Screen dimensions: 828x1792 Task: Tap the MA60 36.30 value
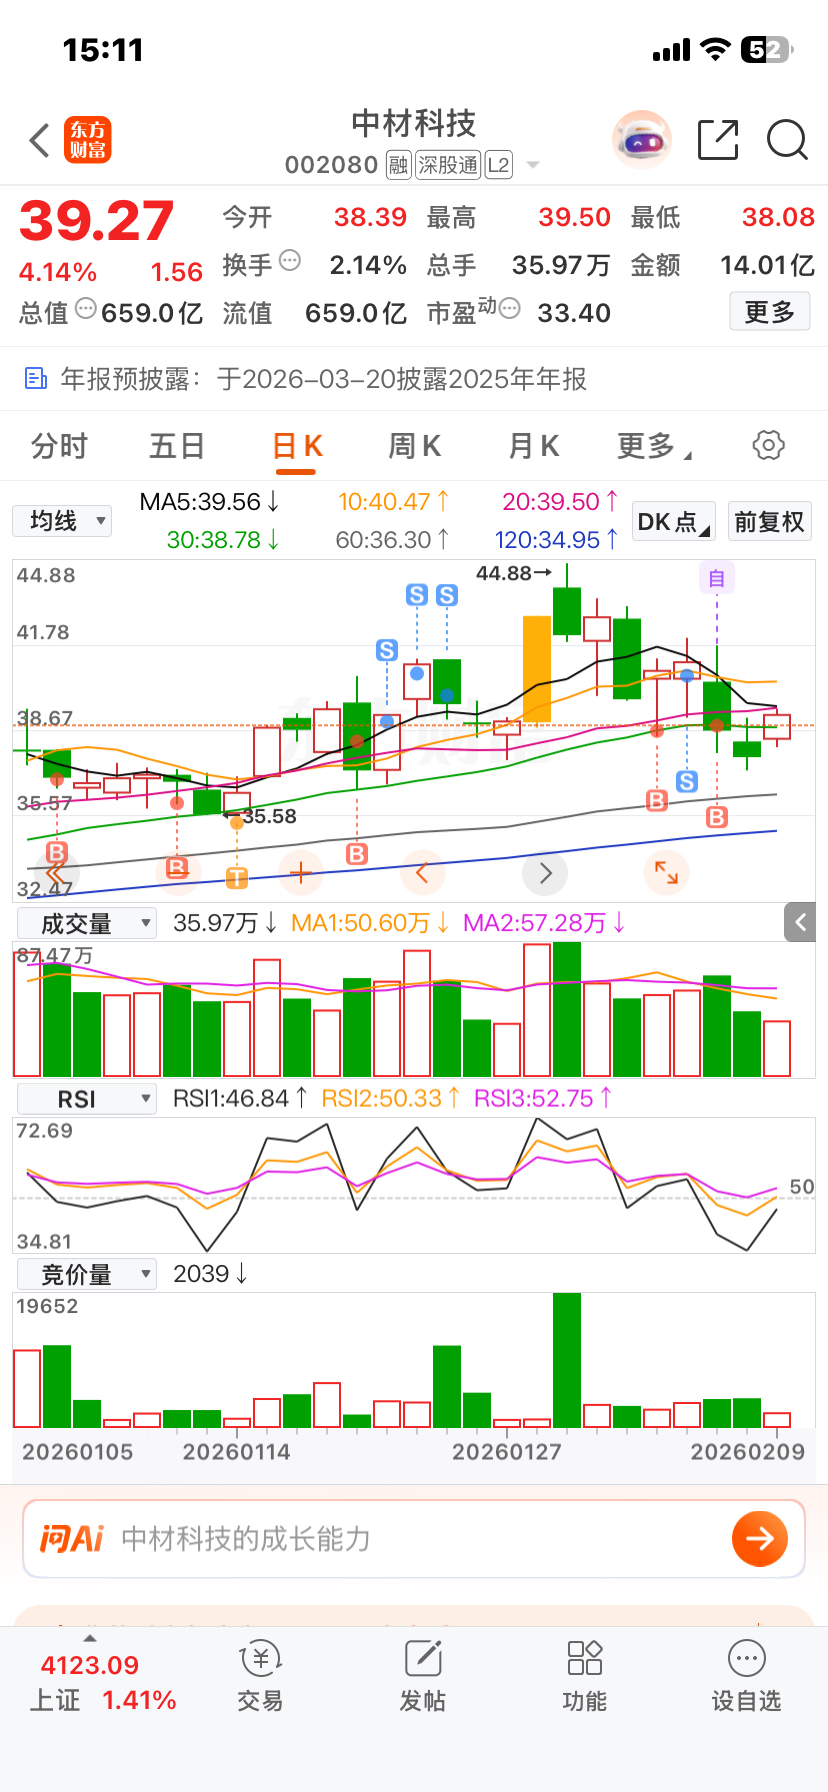pos(392,540)
